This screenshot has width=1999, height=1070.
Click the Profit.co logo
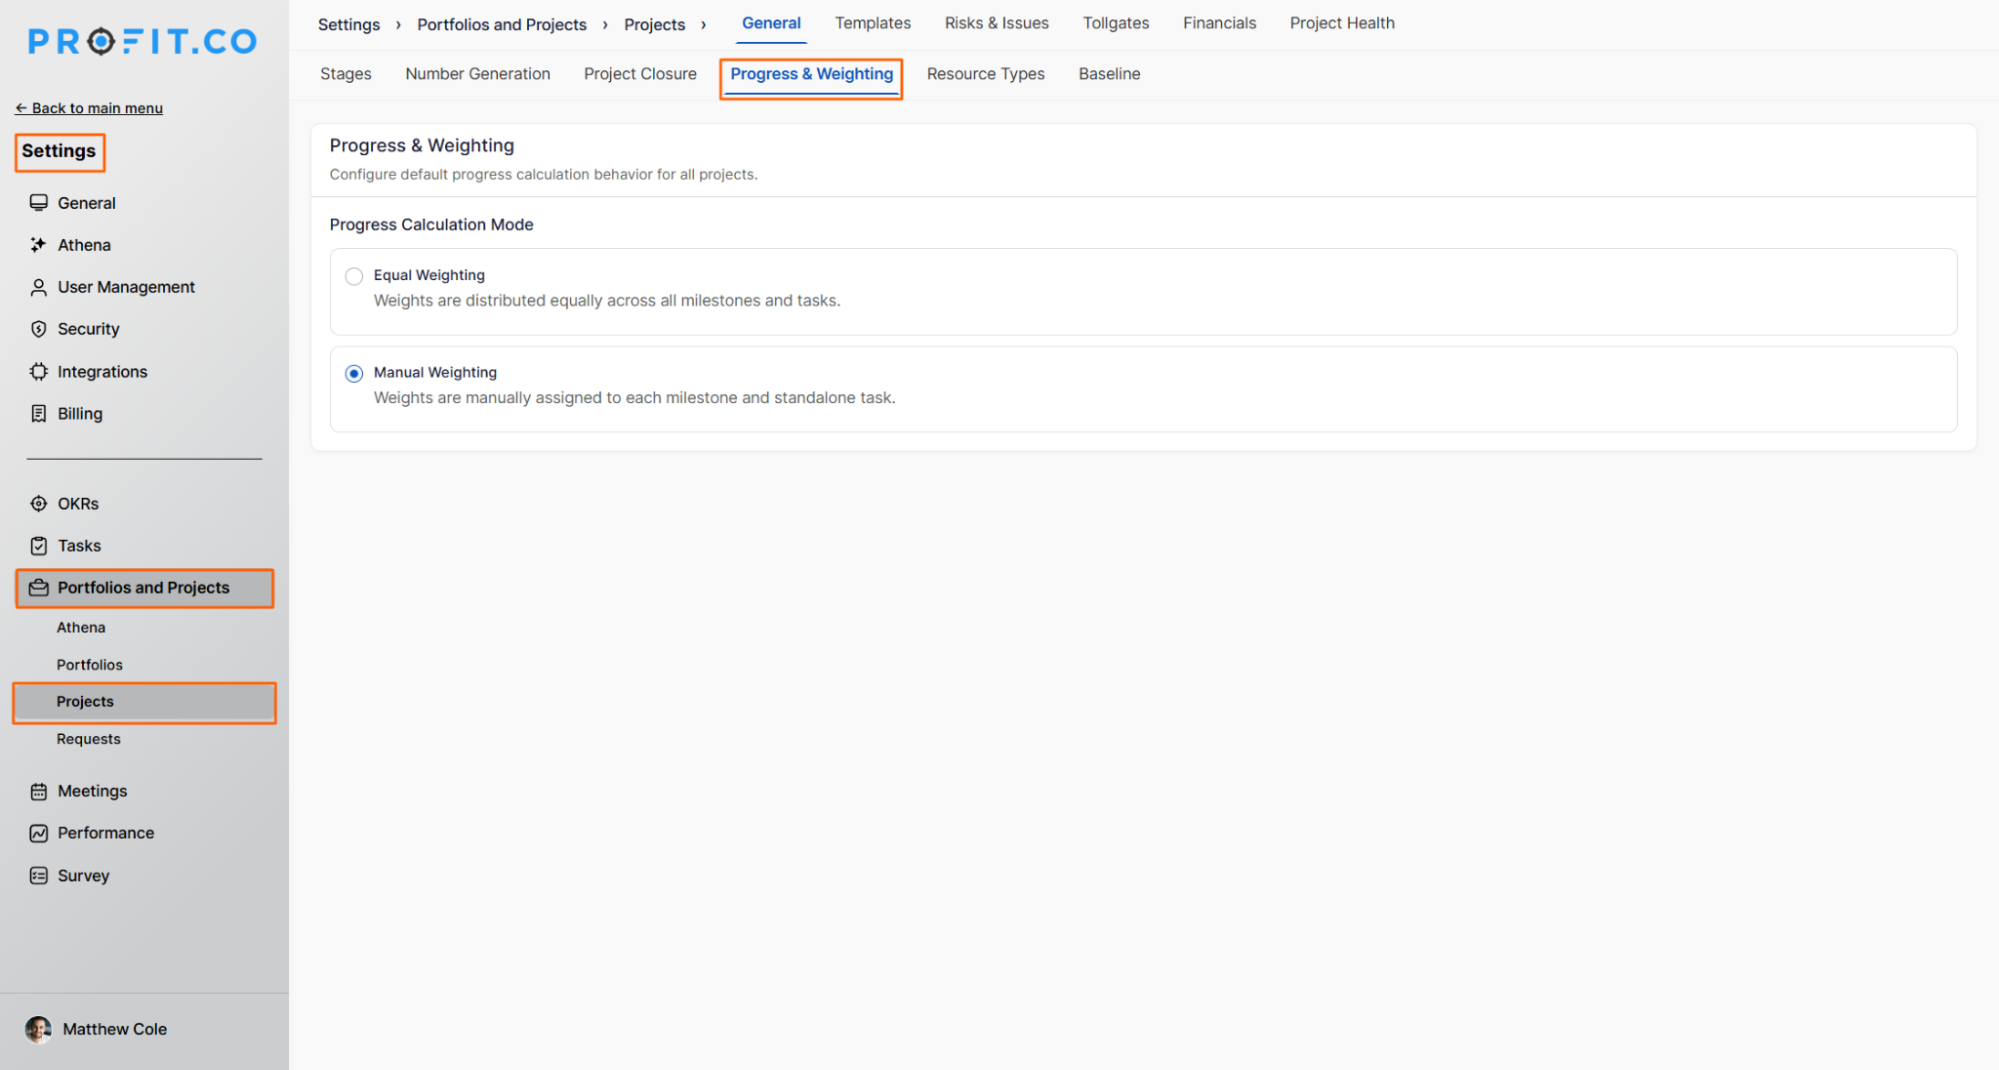click(x=143, y=41)
